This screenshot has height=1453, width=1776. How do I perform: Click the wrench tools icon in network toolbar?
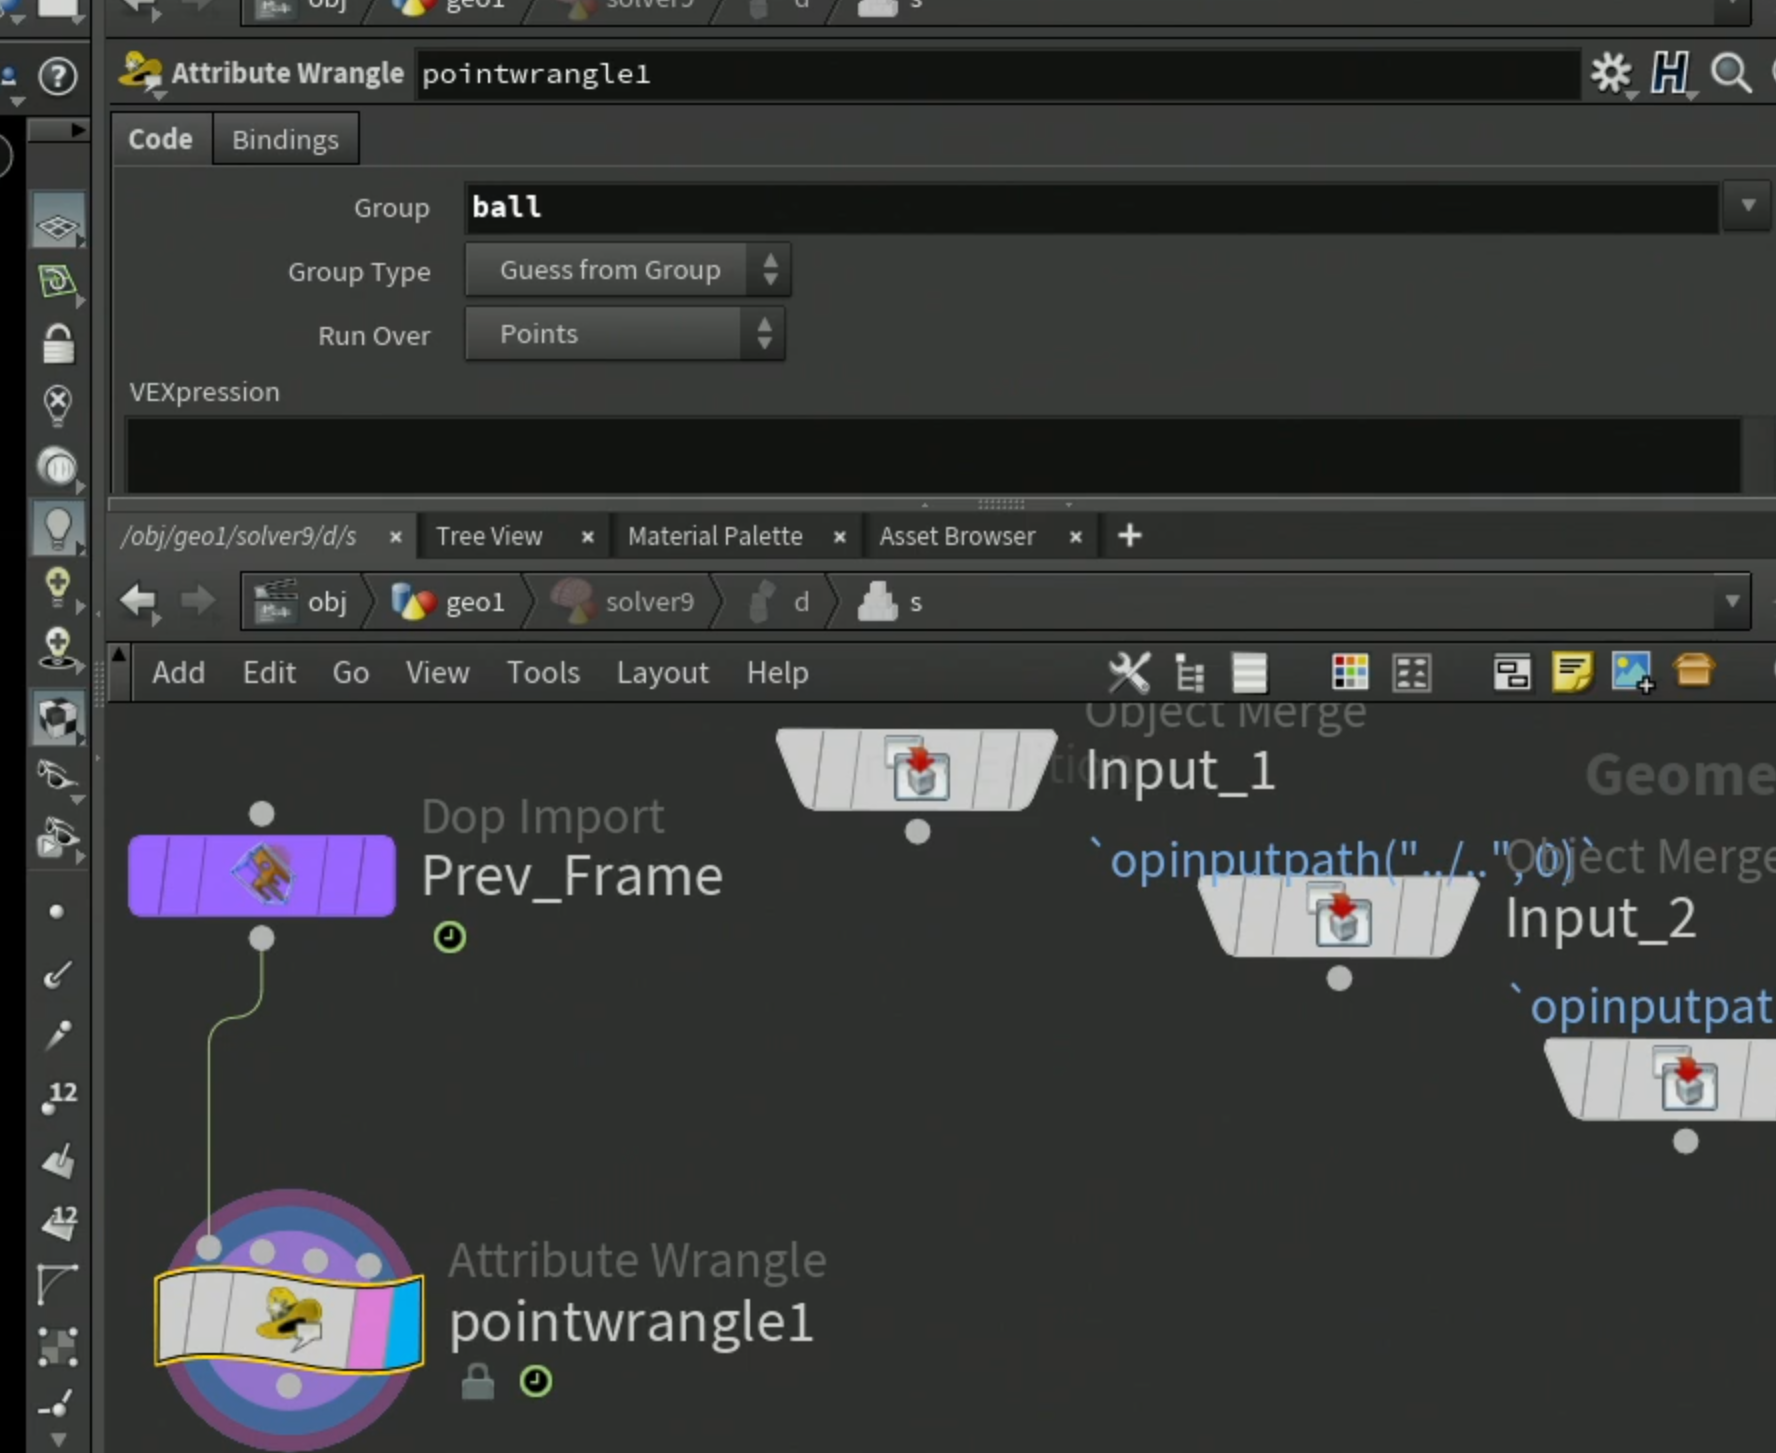tap(1129, 672)
